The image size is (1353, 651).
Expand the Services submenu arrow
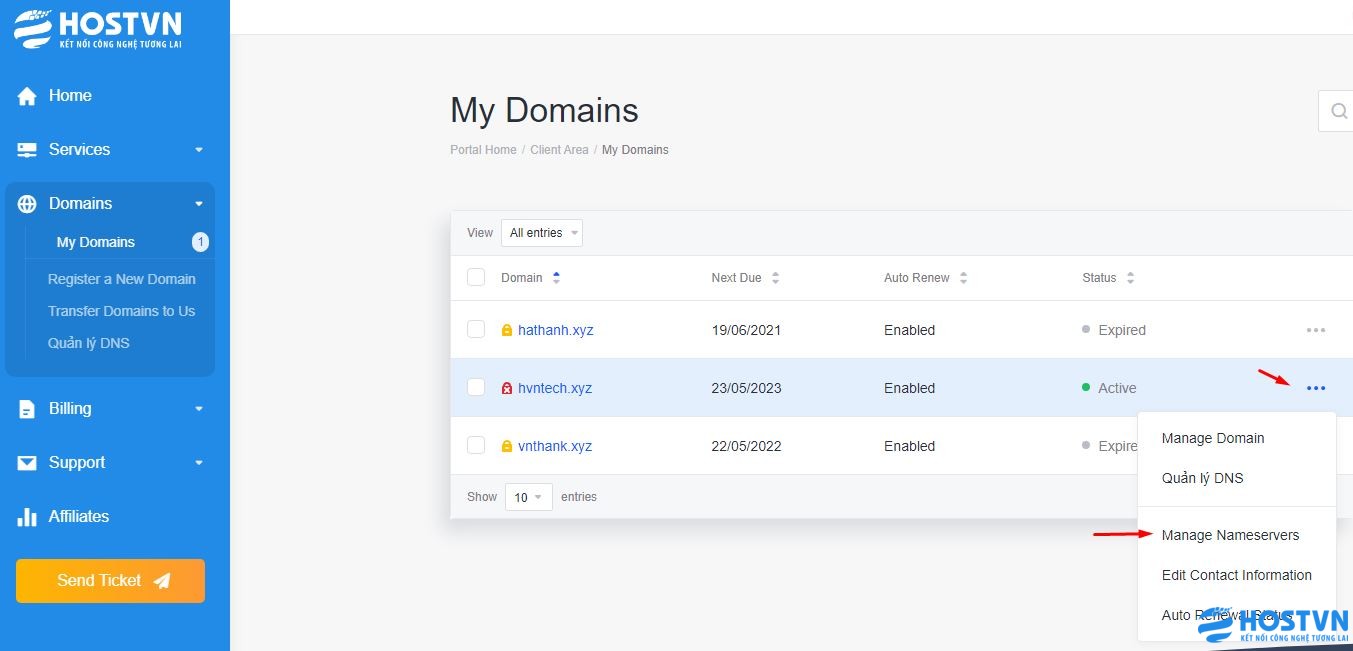(x=199, y=150)
